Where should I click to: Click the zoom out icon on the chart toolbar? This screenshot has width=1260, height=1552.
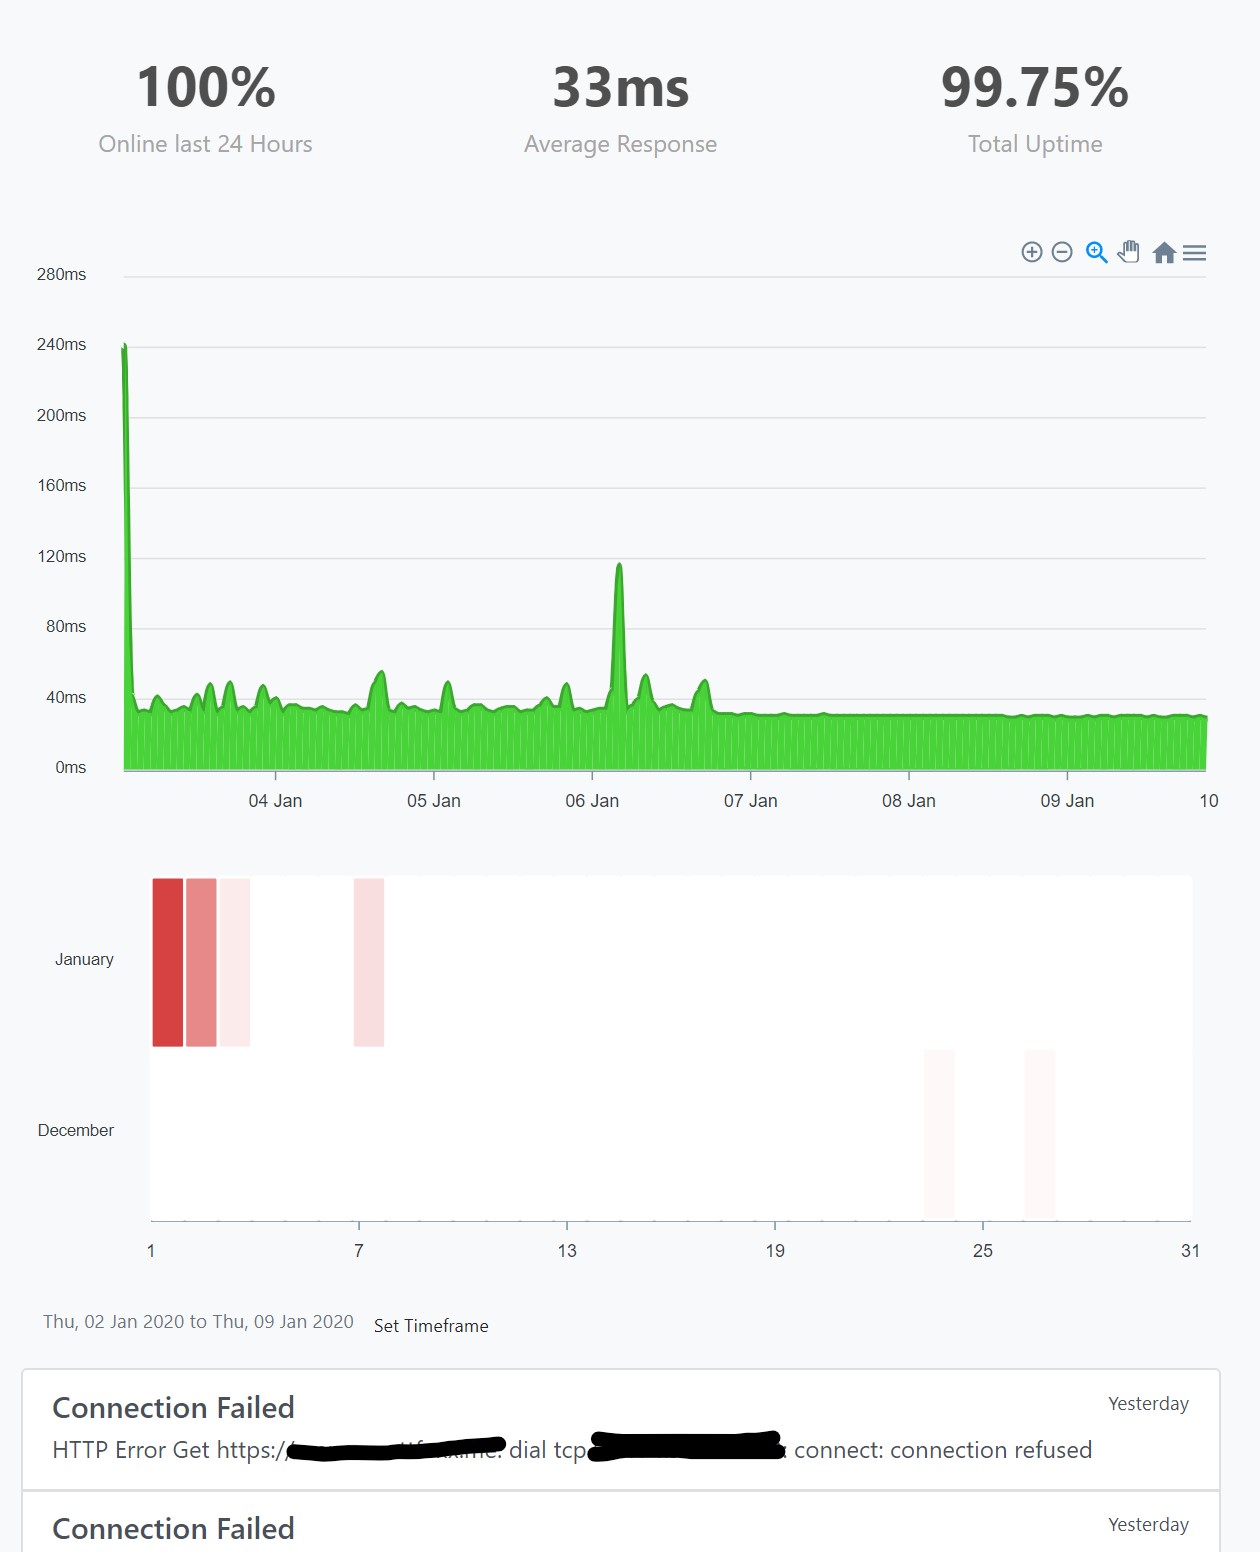coord(1061,252)
